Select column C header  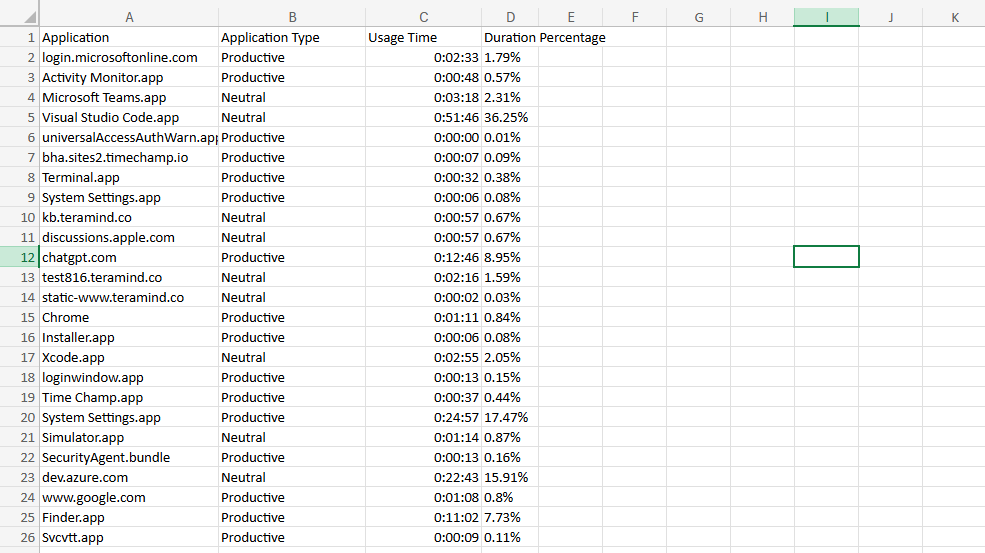[x=423, y=17]
